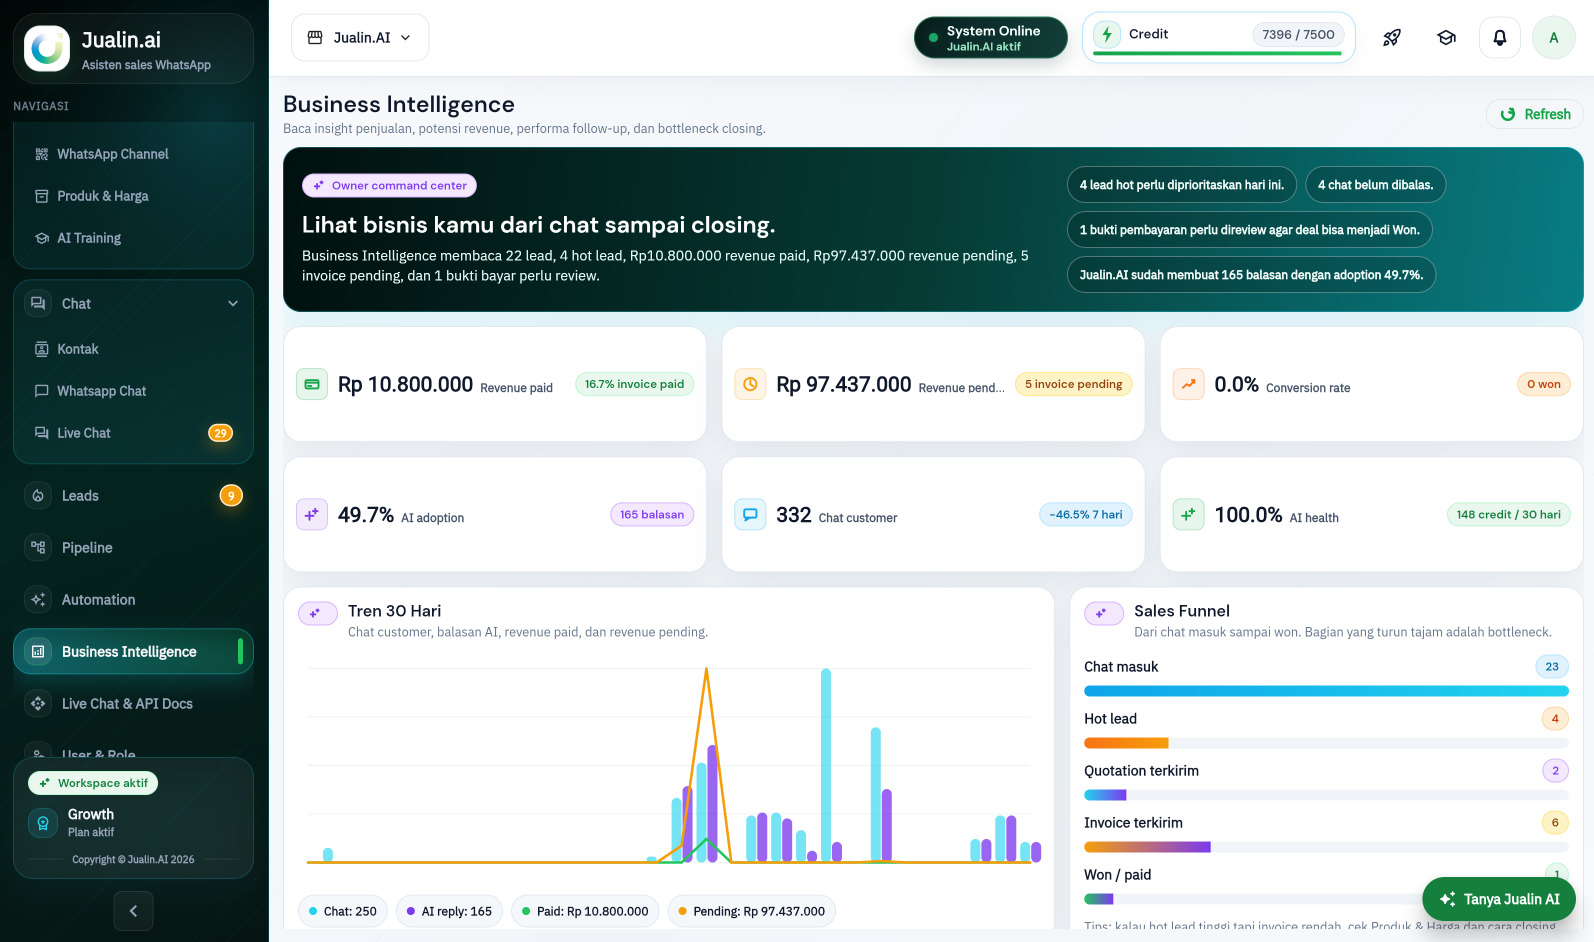Open the user avatar A
This screenshot has width=1594, height=942.
(x=1554, y=38)
